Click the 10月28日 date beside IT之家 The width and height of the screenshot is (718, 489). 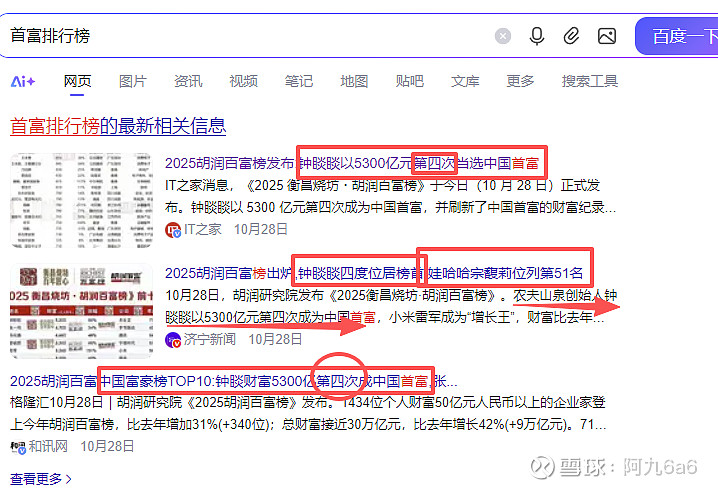click(261, 229)
